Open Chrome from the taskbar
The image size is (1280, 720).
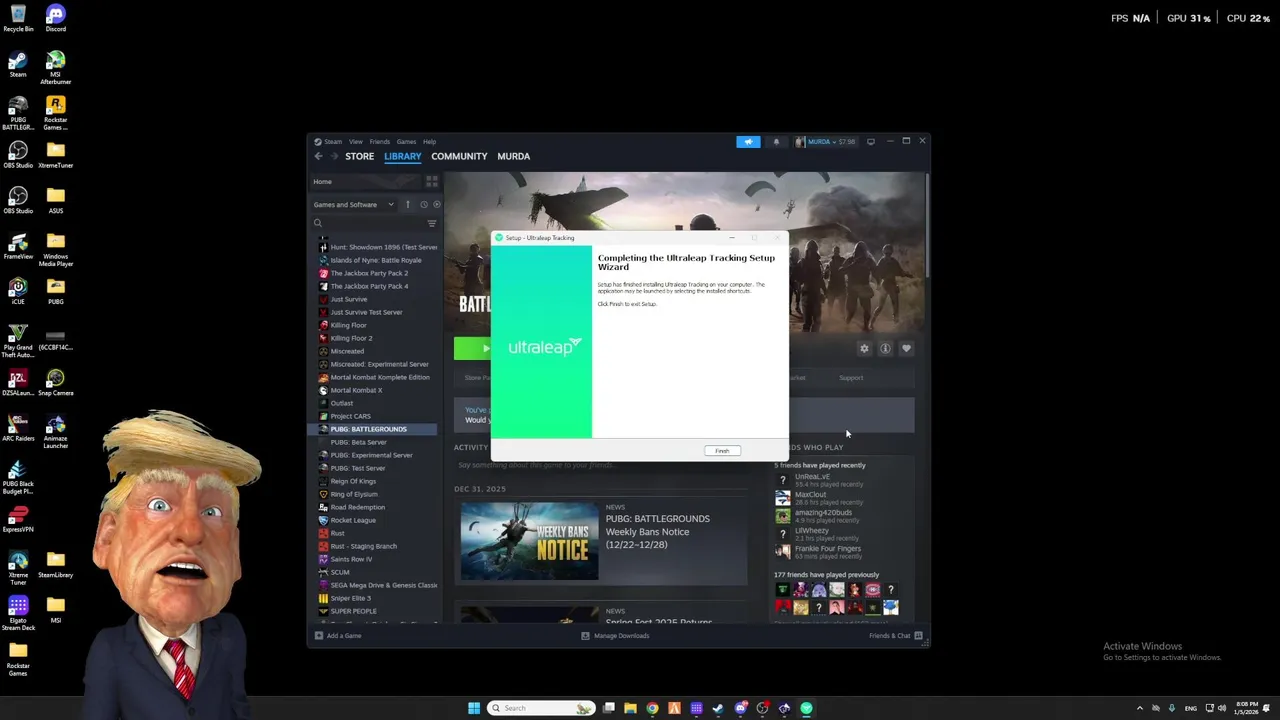click(x=652, y=708)
